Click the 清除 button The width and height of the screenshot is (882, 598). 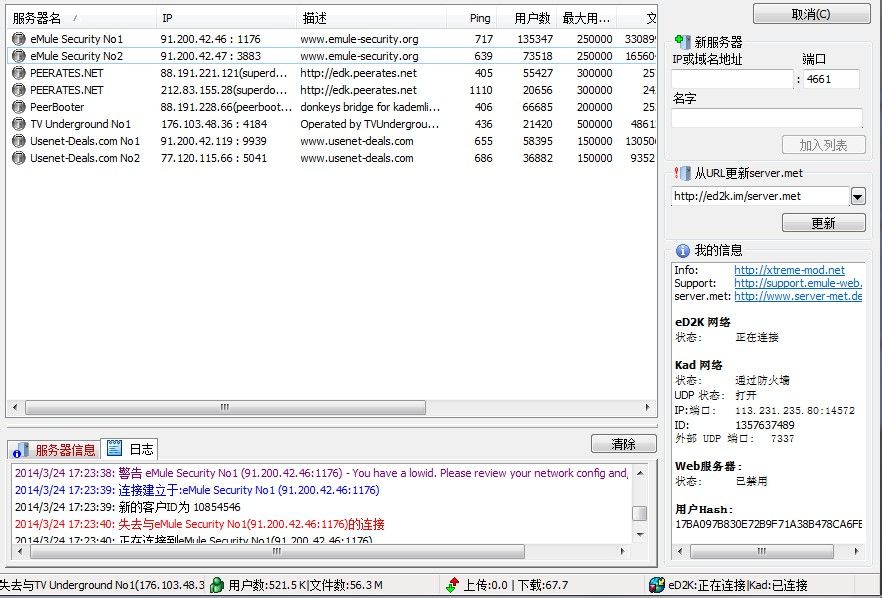623,444
